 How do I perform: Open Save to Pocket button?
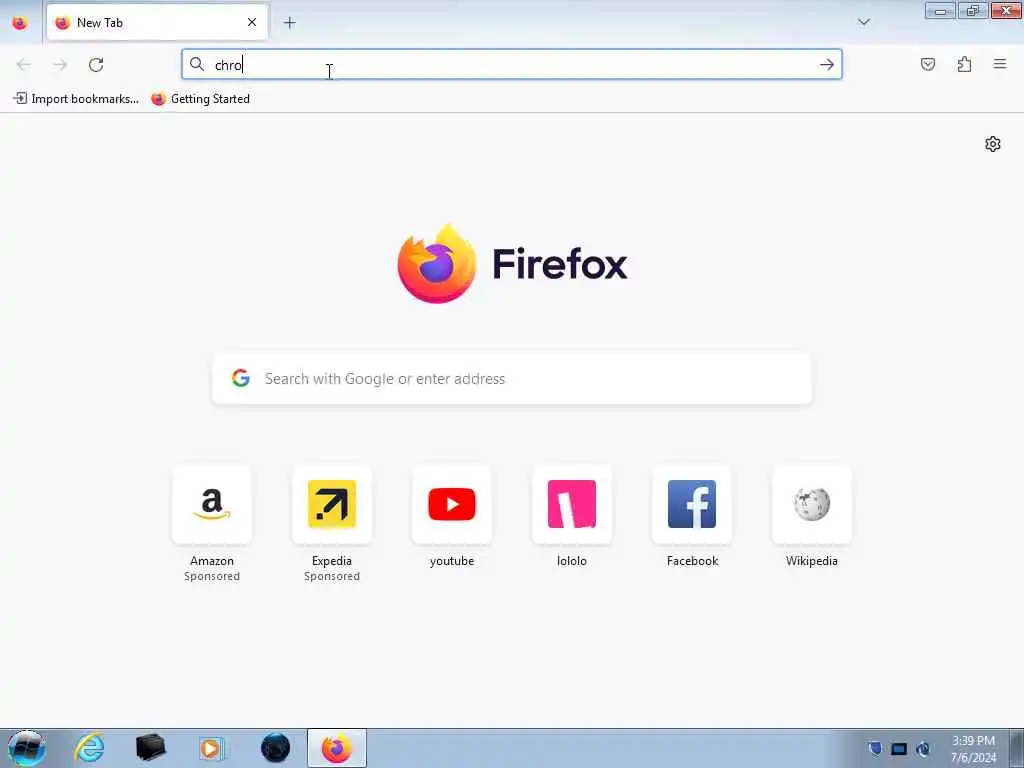(928, 64)
